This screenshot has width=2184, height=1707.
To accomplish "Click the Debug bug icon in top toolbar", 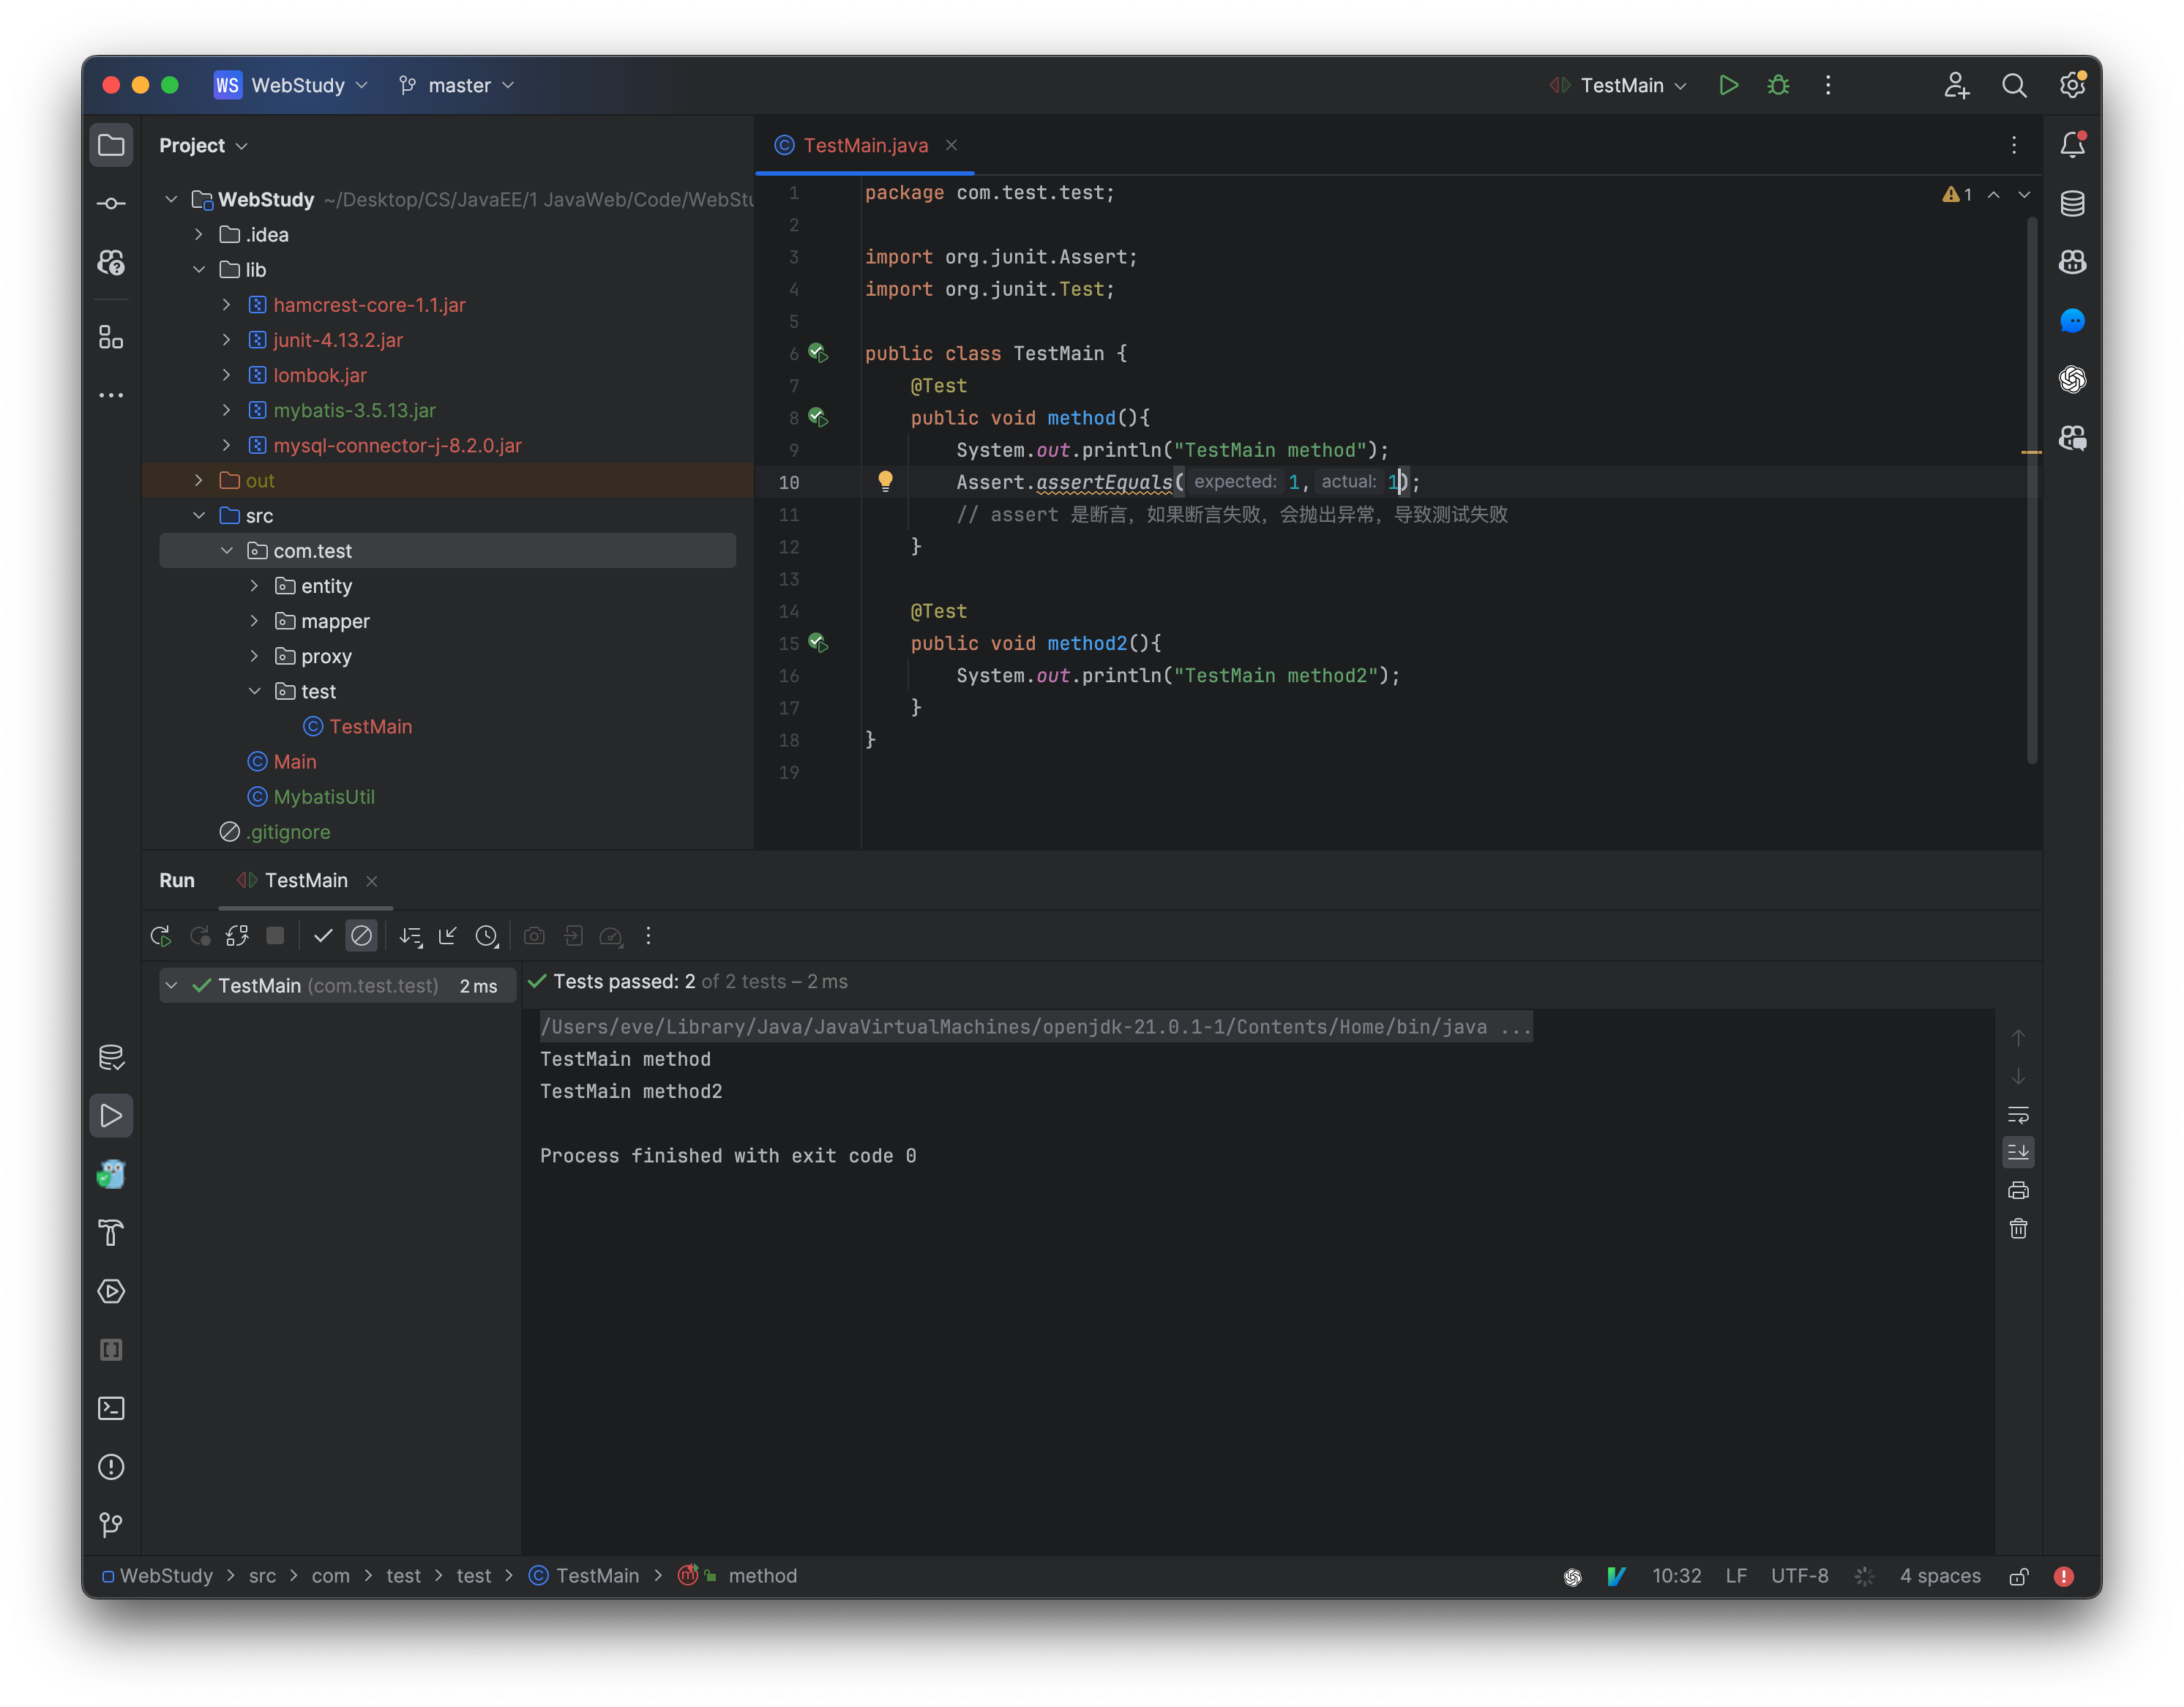I will coord(1778,85).
